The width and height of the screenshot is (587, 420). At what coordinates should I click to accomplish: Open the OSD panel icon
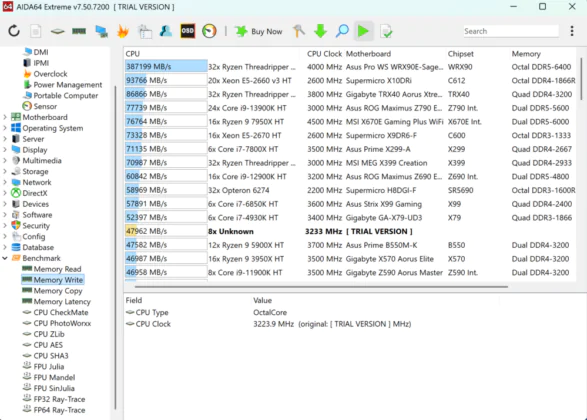[x=188, y=31]
